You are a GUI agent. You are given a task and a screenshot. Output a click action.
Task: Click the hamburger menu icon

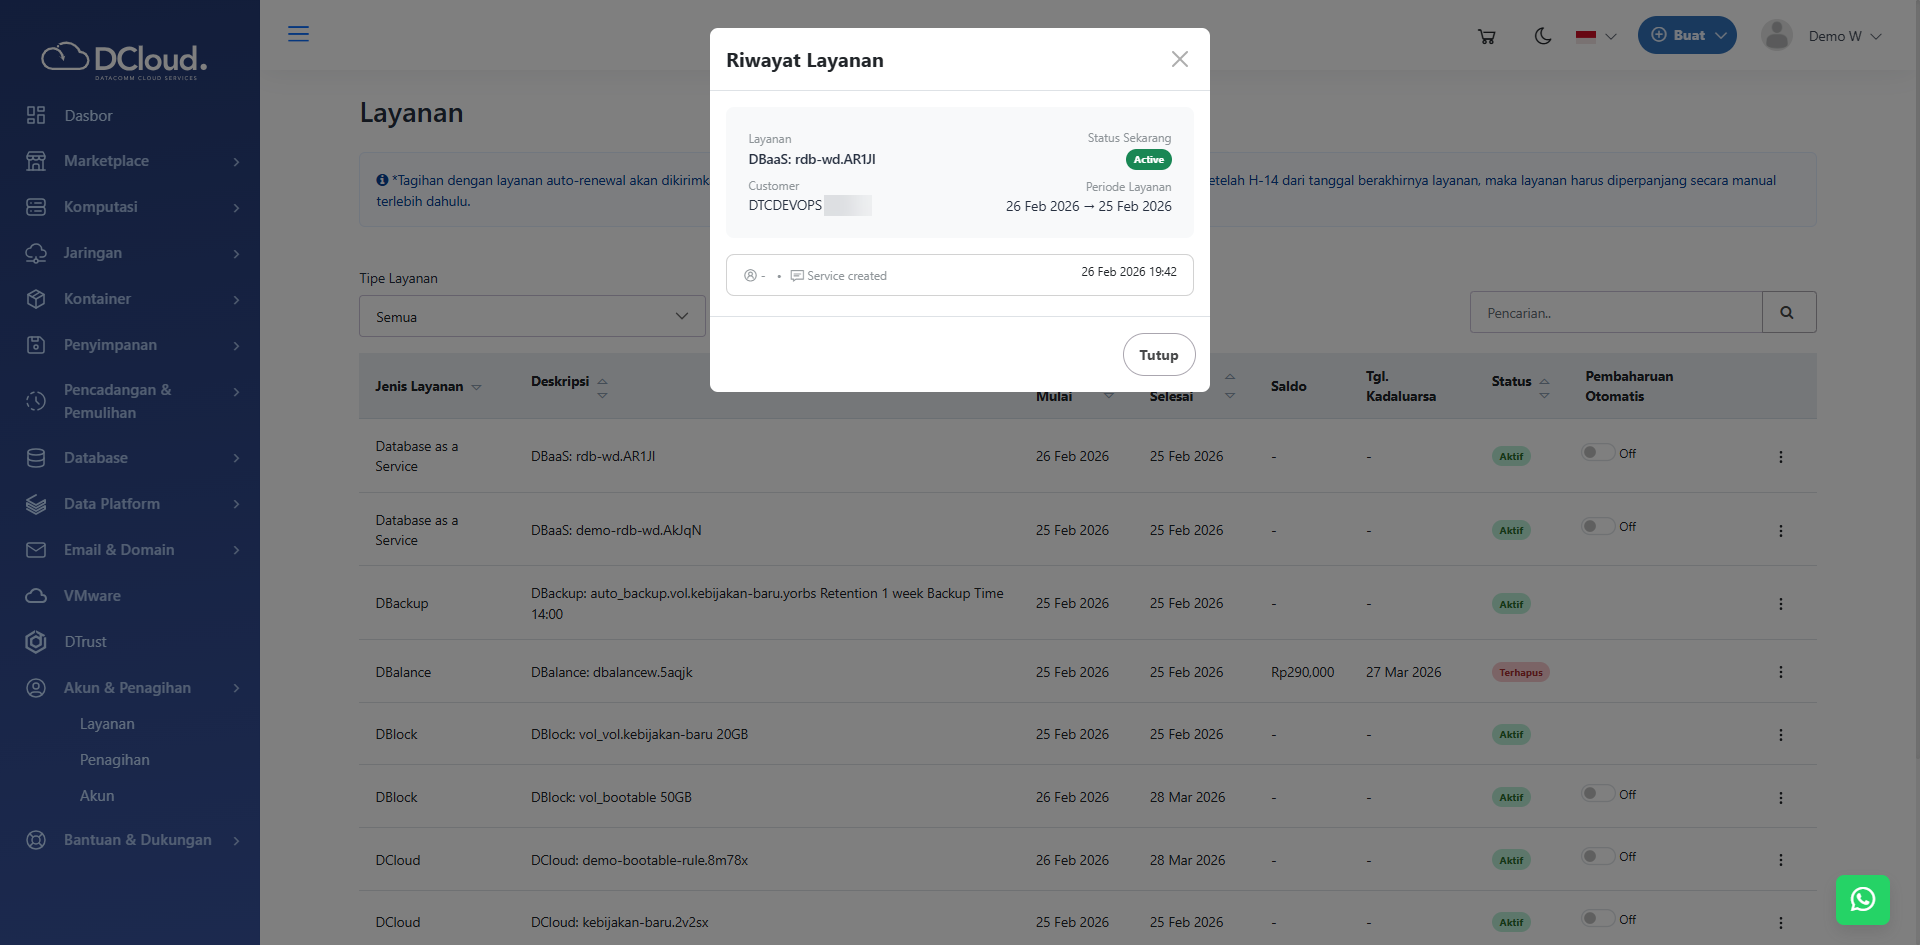point(298,34)
